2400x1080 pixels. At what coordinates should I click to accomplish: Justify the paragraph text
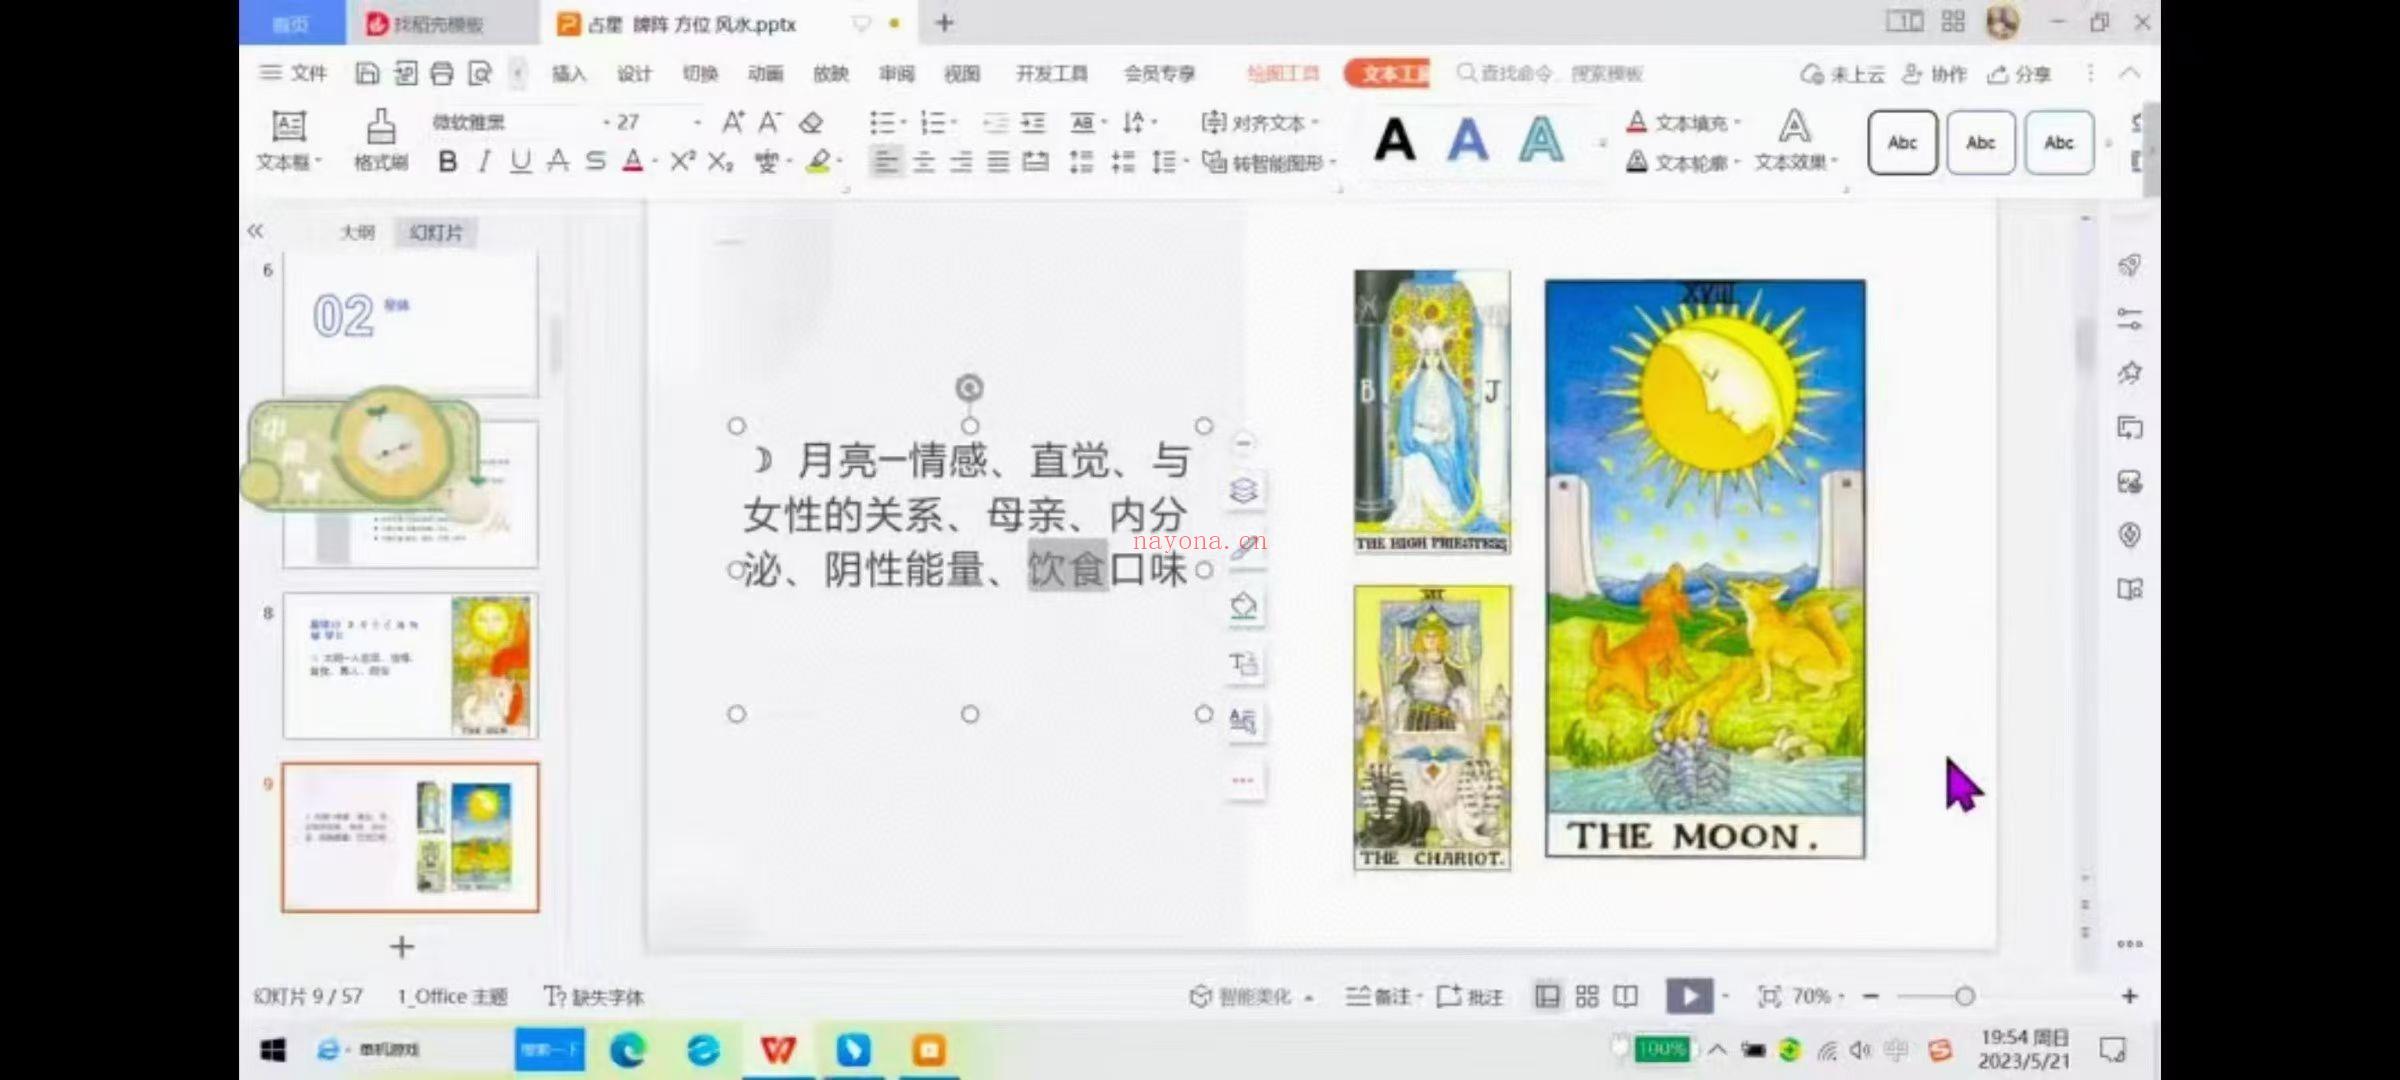point(998,161)
